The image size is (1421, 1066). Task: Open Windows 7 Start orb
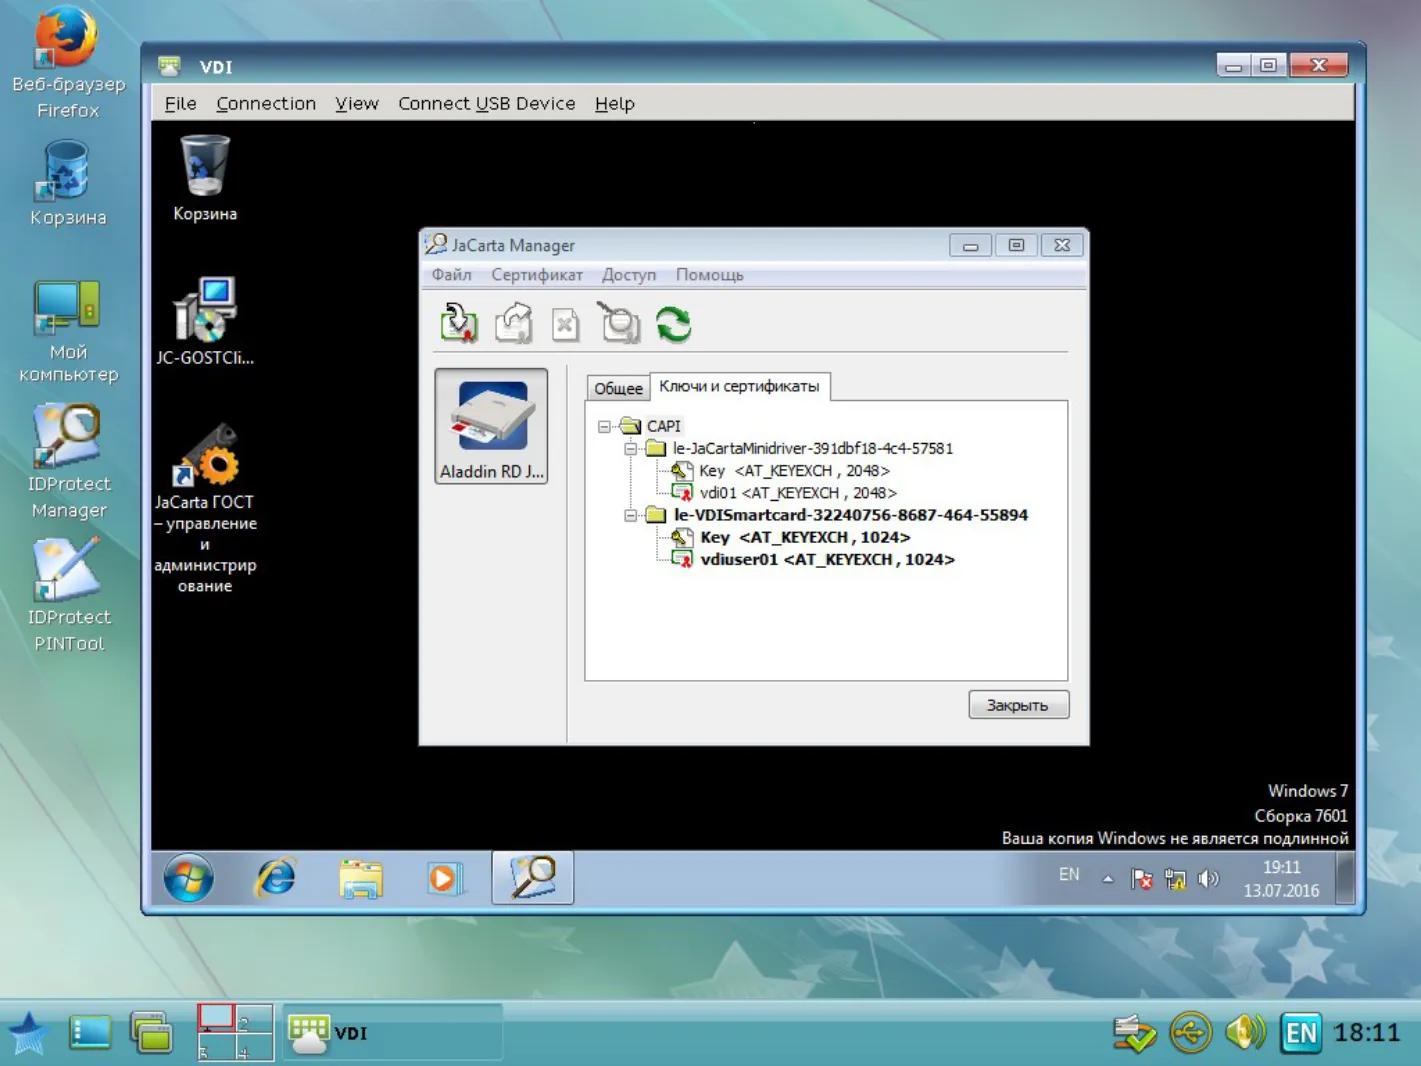click(188, 879)
